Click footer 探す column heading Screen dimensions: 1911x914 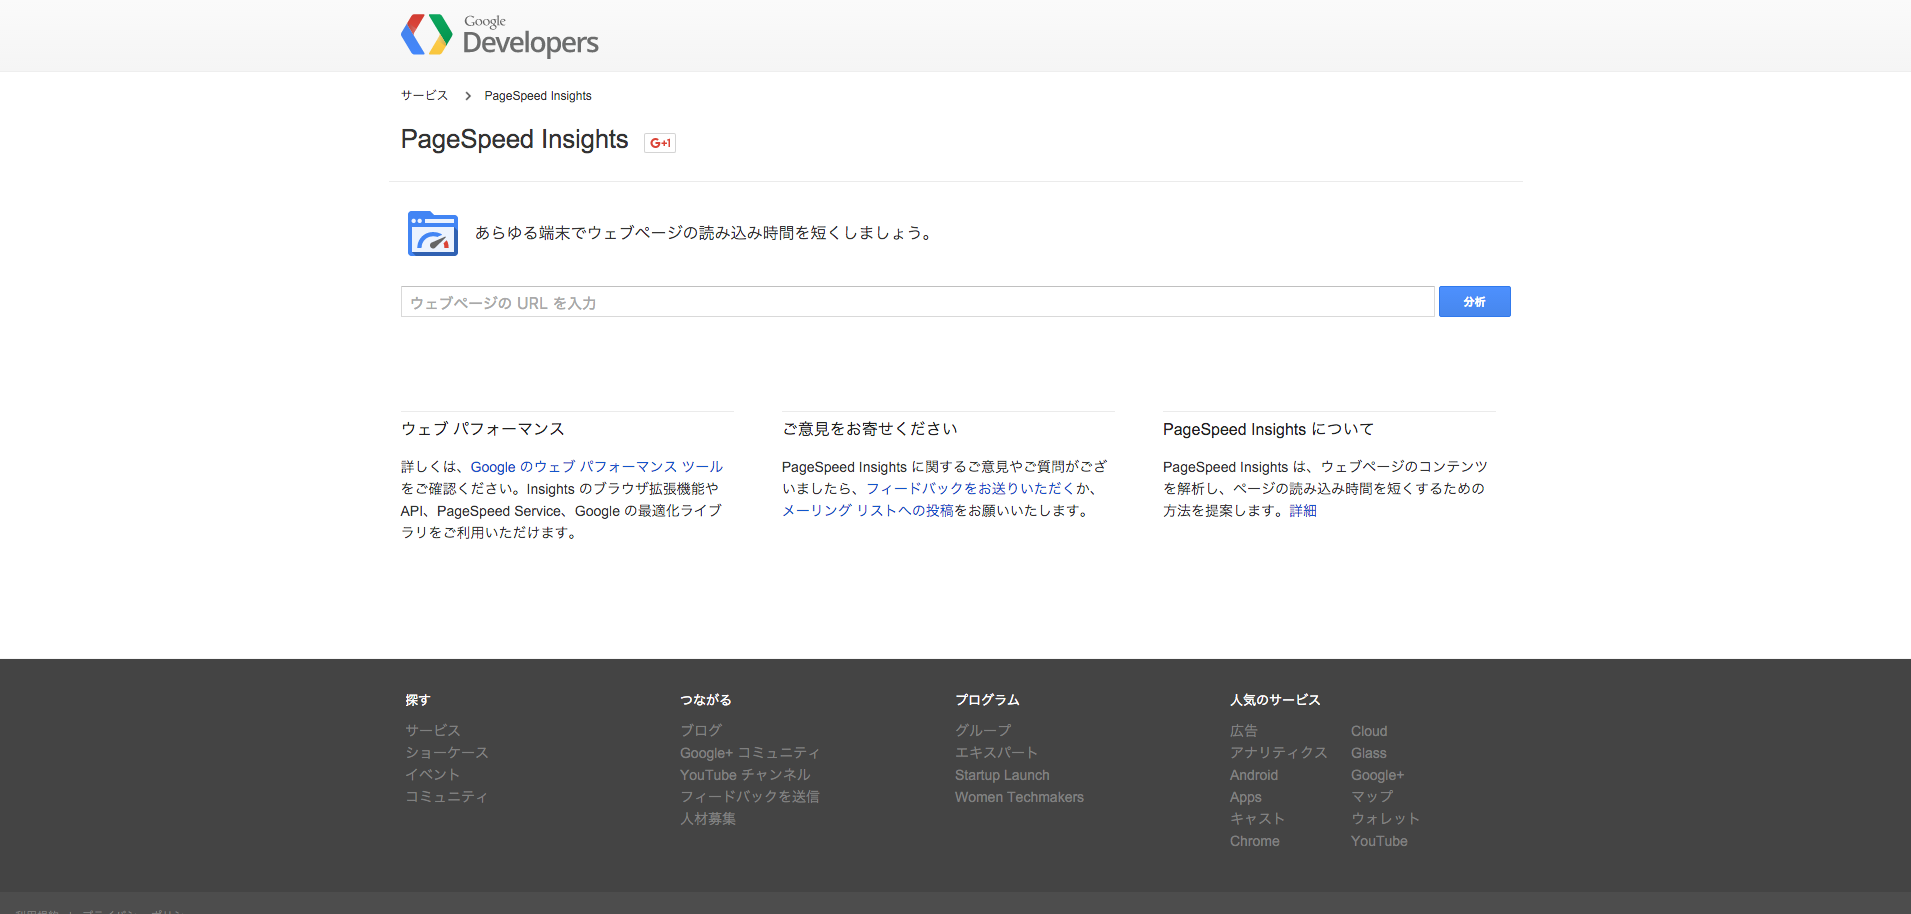[x=418, y=700]
